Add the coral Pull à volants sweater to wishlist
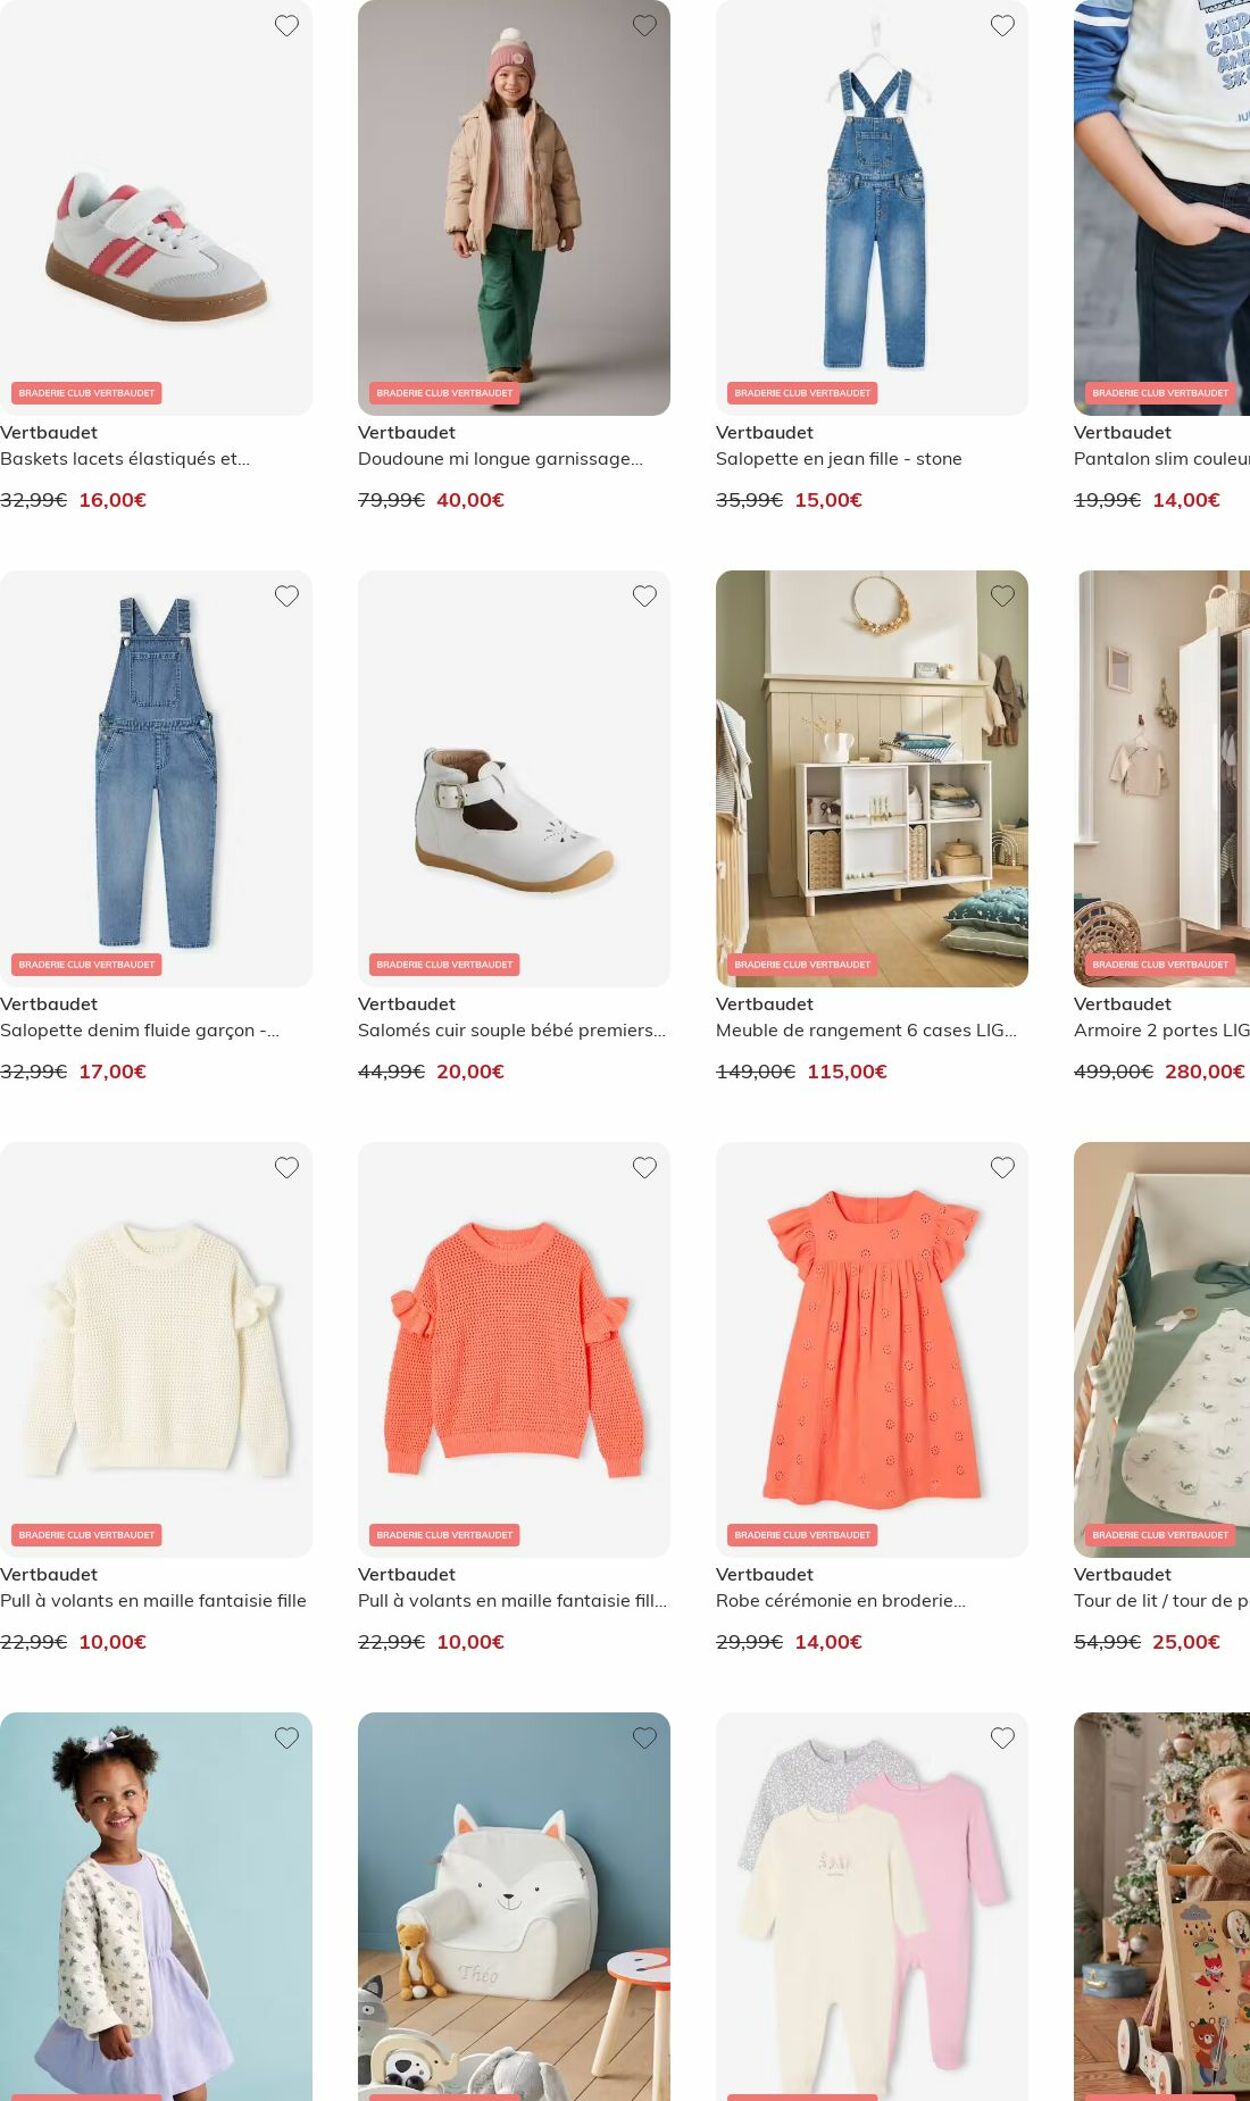The width and height of the screenshot is (1250, 2101). point(645,1167)
